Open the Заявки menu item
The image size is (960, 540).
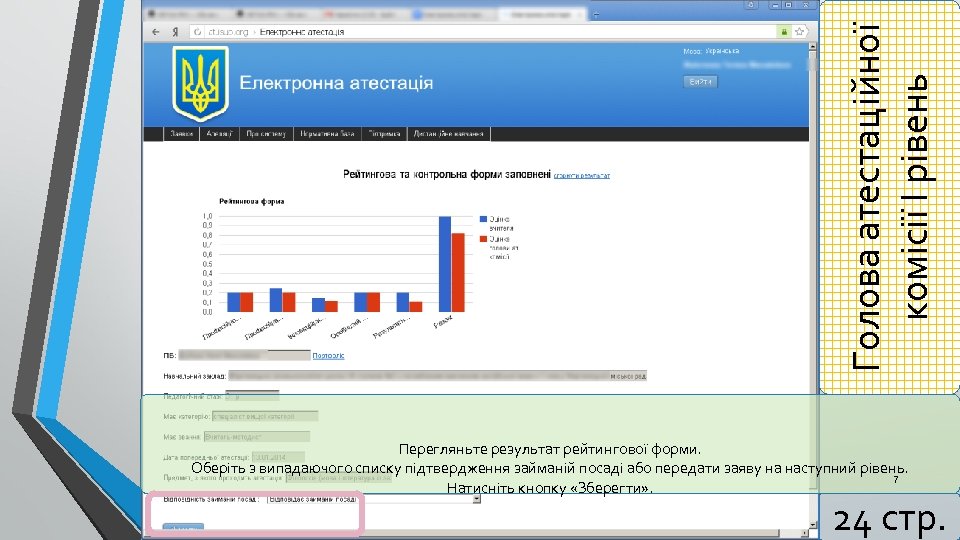182,133
